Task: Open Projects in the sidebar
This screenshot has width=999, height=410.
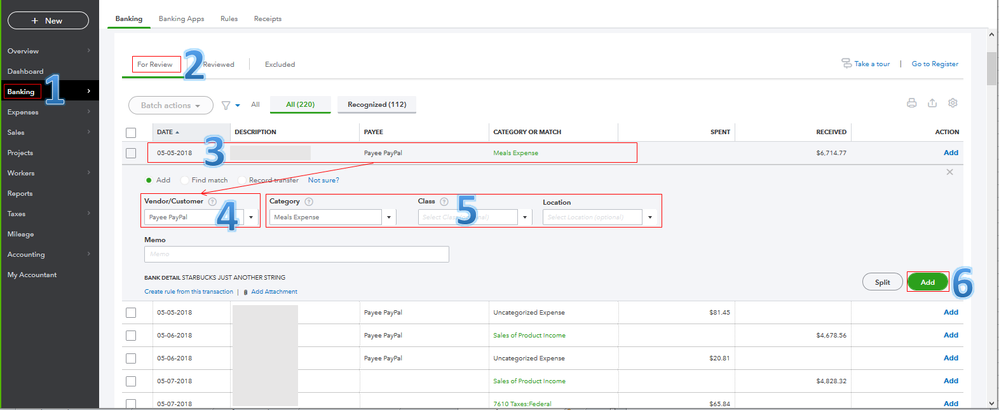Action: click(x=20, y=153)
